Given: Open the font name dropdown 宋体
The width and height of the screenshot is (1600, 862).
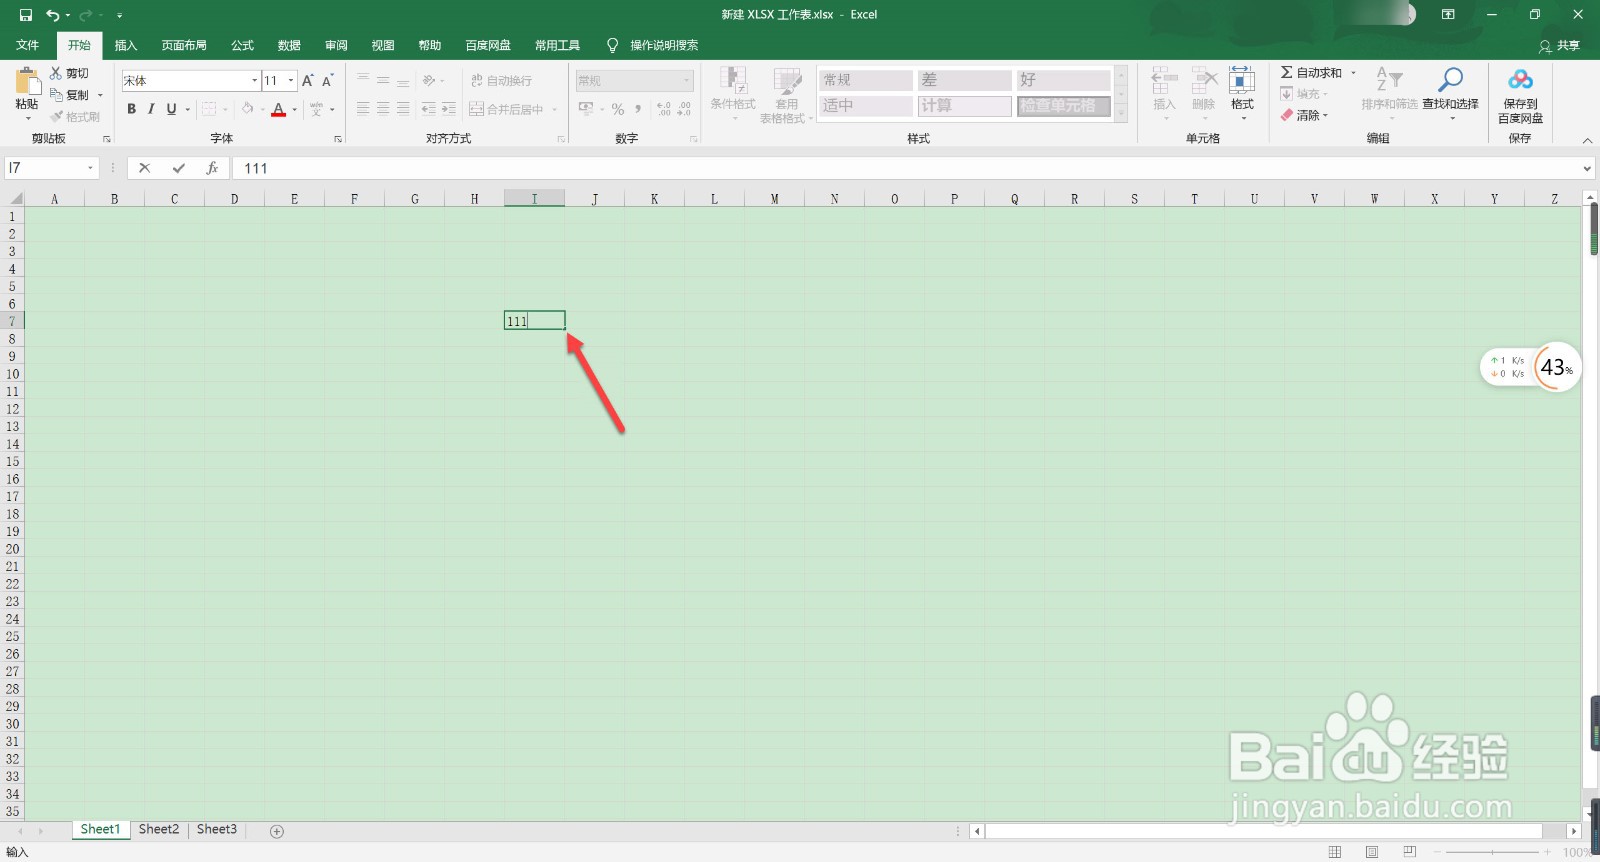Looking at the screenshot, I should click(x=255, y=80).
